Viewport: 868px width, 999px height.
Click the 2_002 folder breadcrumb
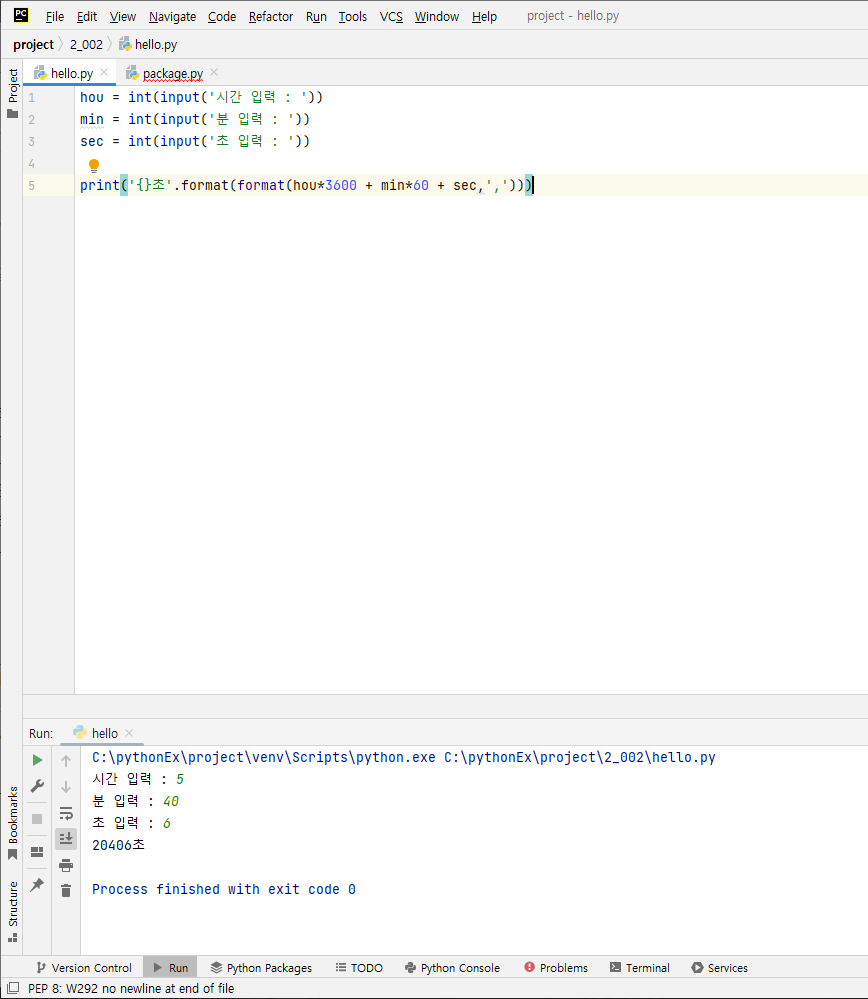86,45
